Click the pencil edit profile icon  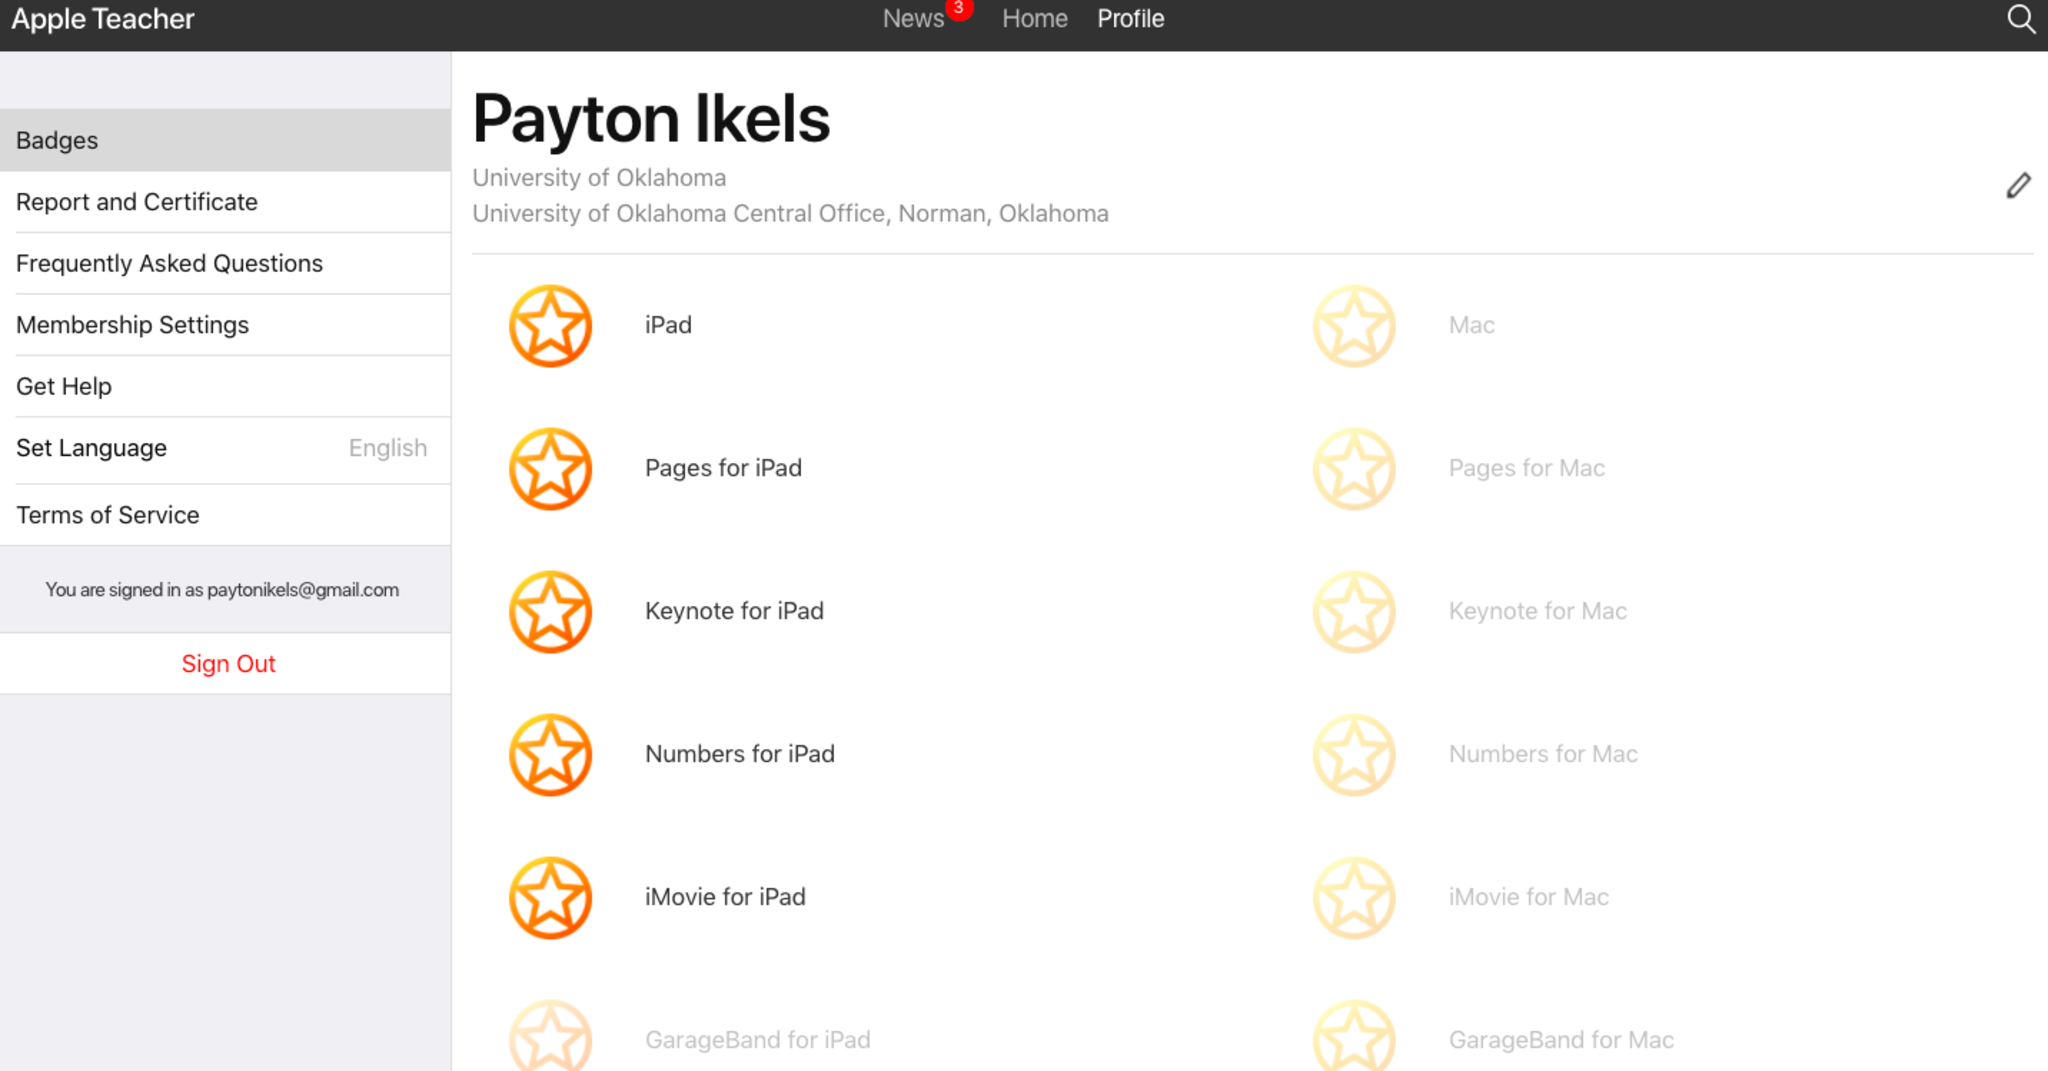point(2018,186)
